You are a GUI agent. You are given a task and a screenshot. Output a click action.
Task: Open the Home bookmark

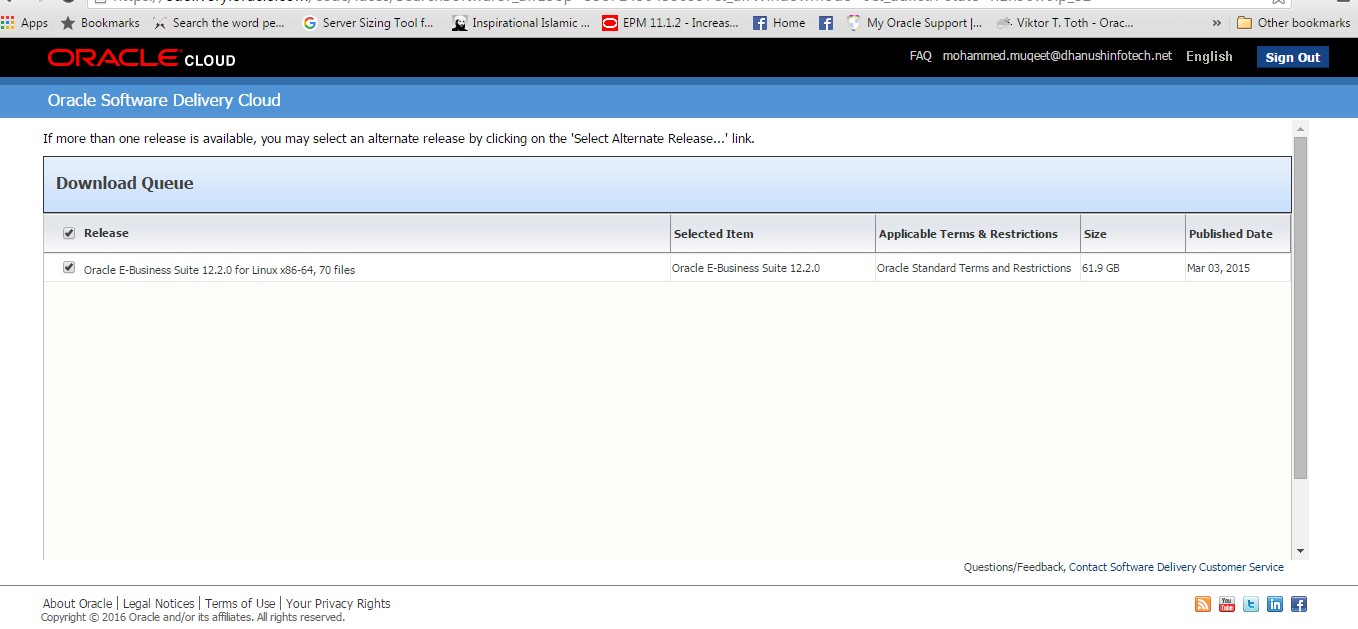tap(779, 22)
